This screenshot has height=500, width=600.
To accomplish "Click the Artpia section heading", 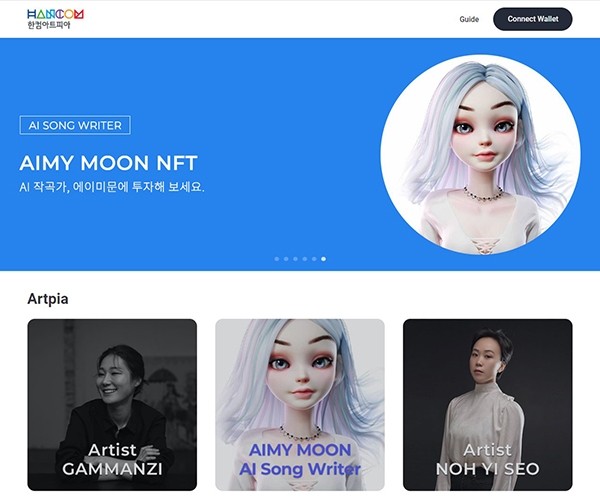I will [48, 299].
